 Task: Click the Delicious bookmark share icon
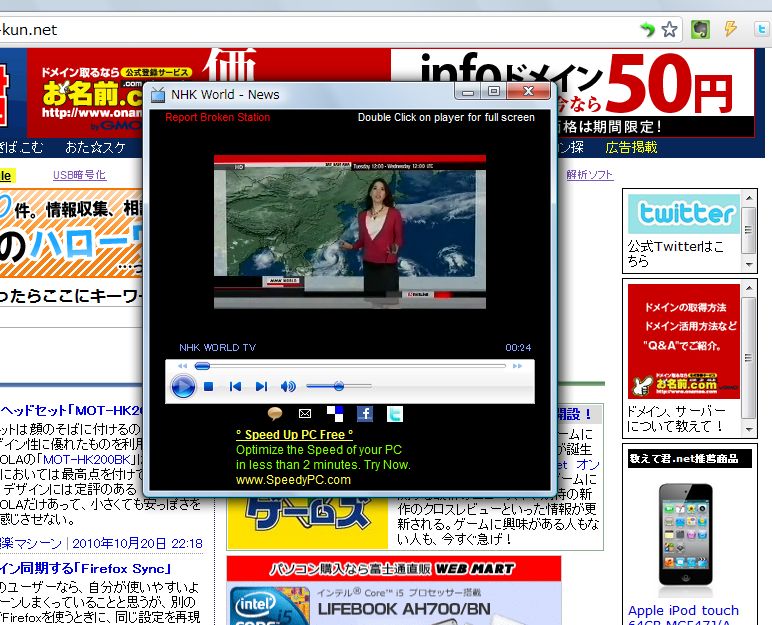[x=335, y=414]
